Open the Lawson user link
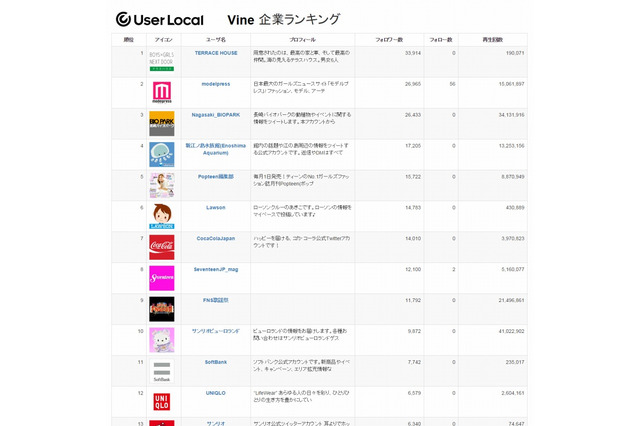 coord(216,208)
